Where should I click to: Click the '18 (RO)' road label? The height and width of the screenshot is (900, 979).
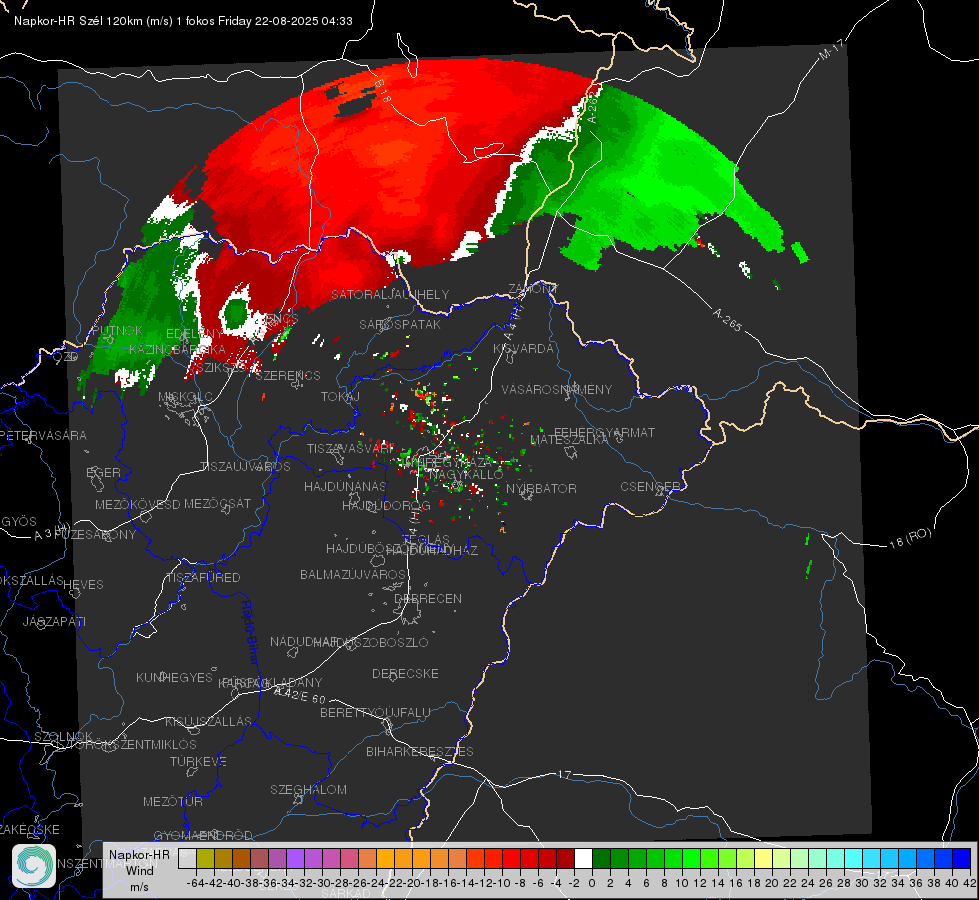click(x=910, y=538)
